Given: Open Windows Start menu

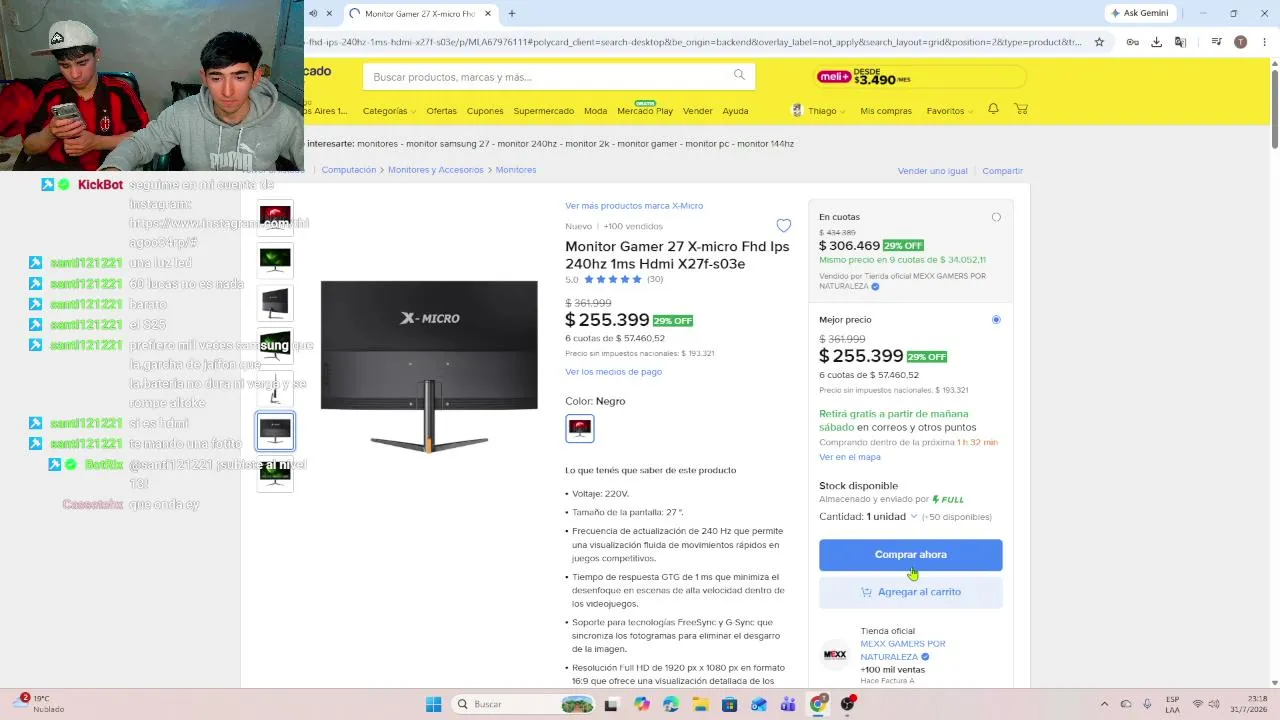Looking at the screenshot, I should tap(433, 704).
